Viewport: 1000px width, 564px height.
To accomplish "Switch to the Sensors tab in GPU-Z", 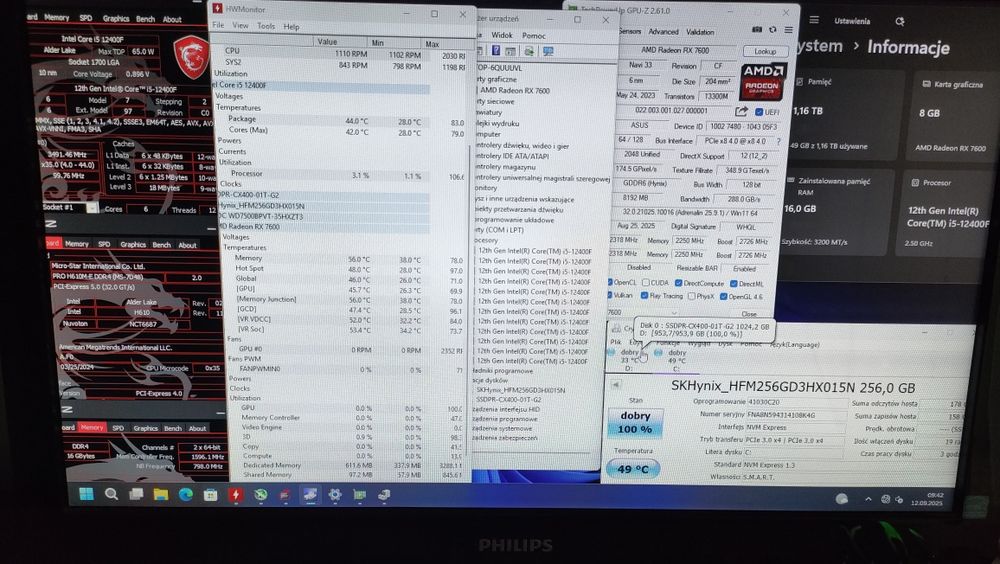I will [x=629, y=31].
